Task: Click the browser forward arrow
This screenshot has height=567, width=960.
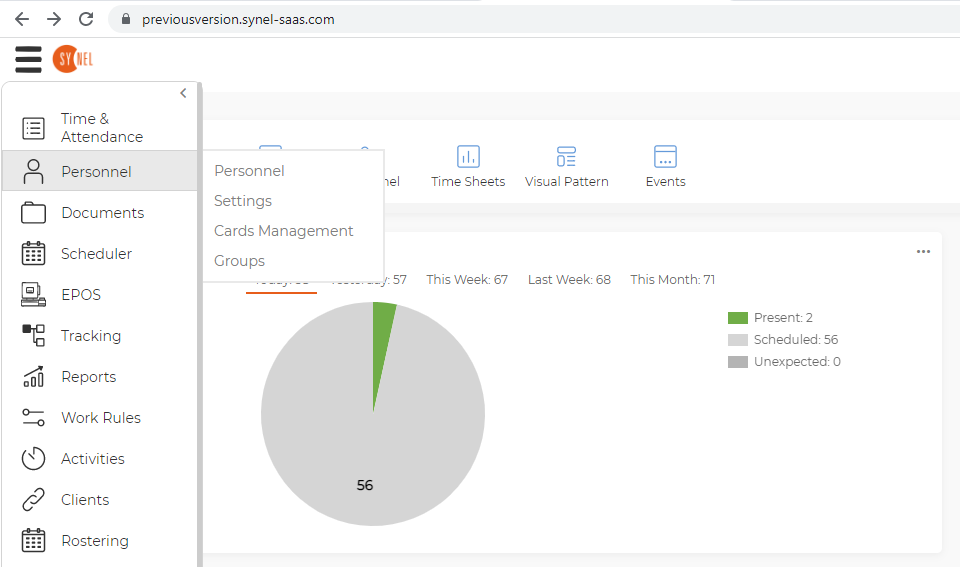Action: click(54, 19)
